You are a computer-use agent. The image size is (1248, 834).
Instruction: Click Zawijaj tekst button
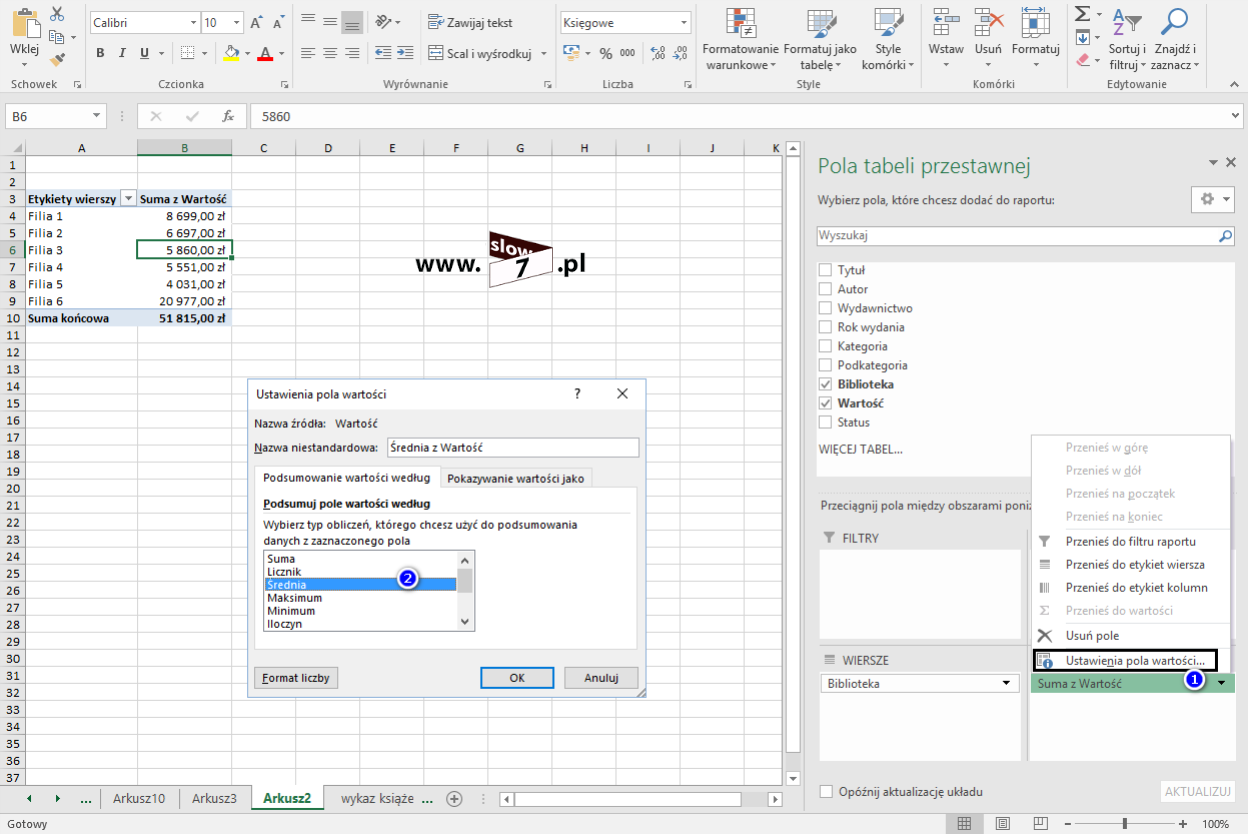tap(470, 22)
